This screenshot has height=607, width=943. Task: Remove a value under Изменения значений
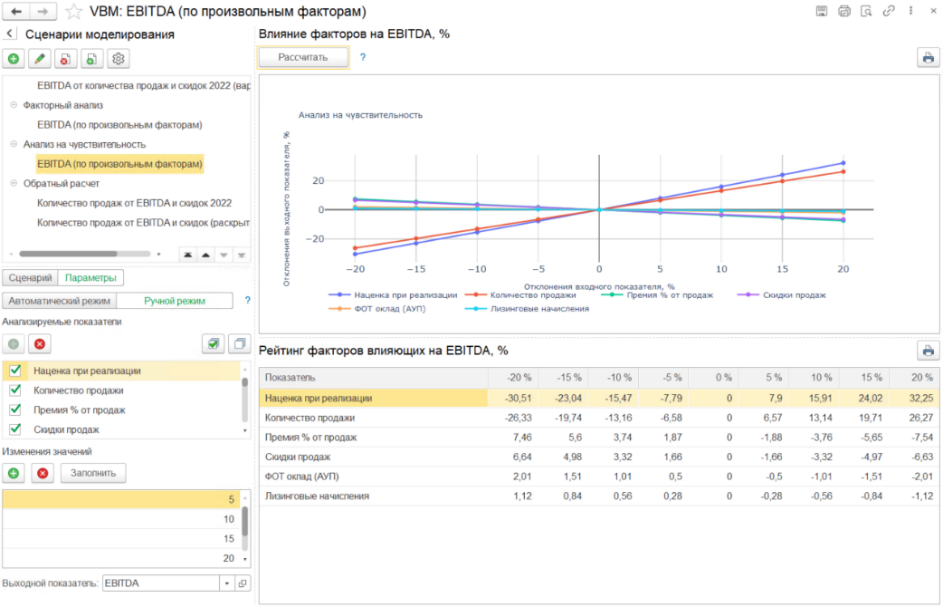click(43, 473)
